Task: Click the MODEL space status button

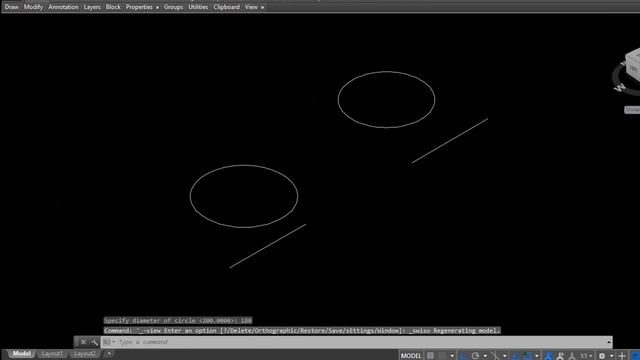Action: point(411,356)
